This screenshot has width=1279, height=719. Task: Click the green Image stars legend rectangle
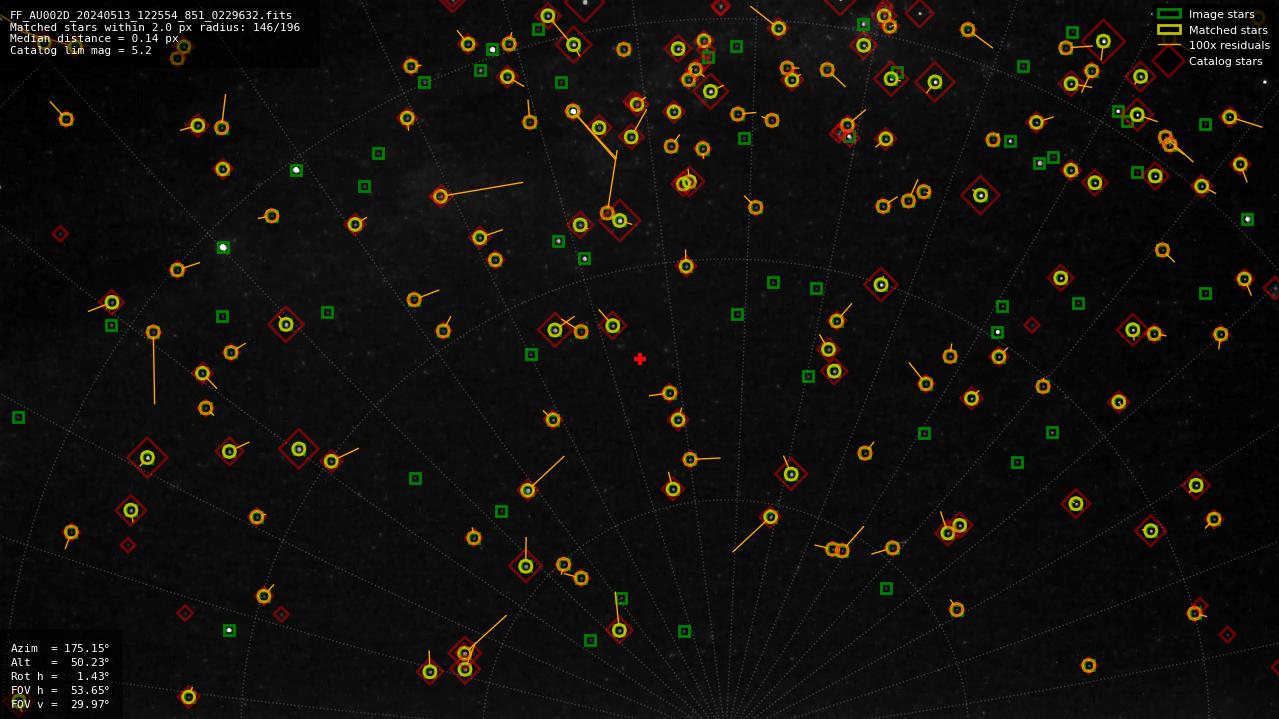(1169, 14)
